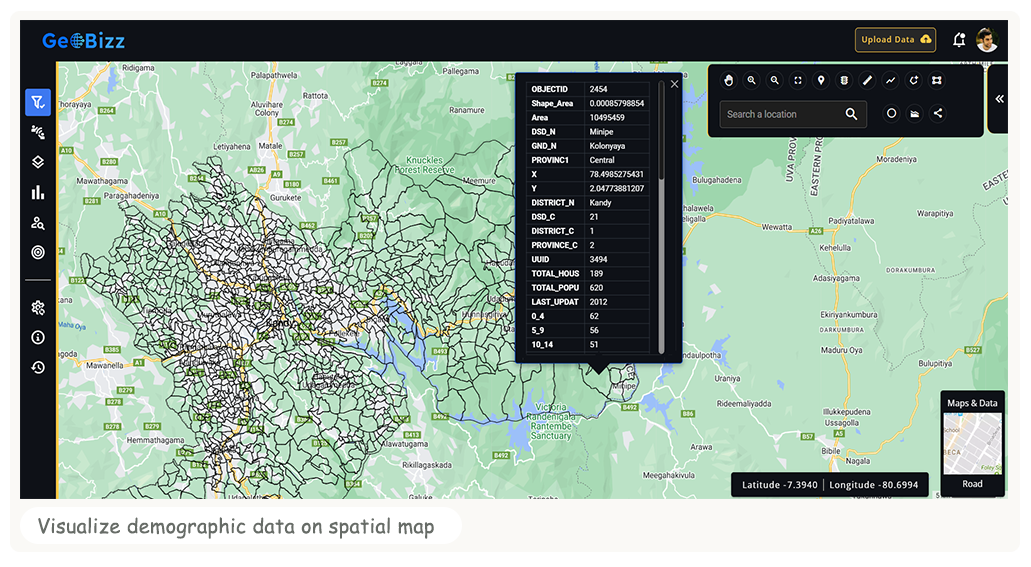Open the notifications bell
Viewport: 1031px width, 567px height.
959,40
